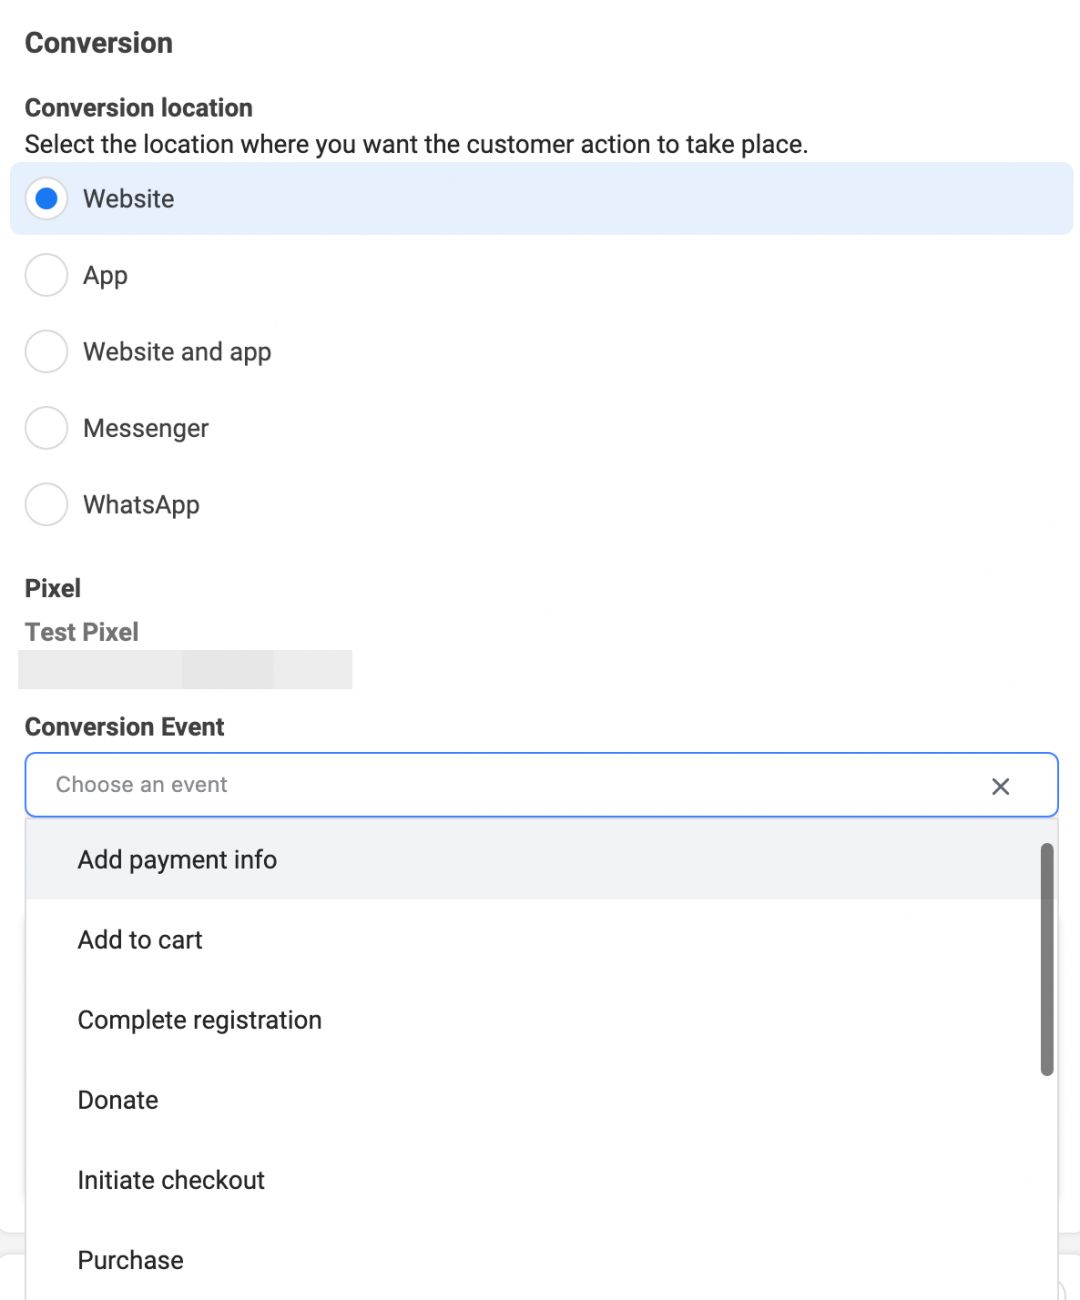Image resolution: width=1080 pixels, height=1300 pixels.
Task: Select Complete registration event
Action: [200, 1020]
